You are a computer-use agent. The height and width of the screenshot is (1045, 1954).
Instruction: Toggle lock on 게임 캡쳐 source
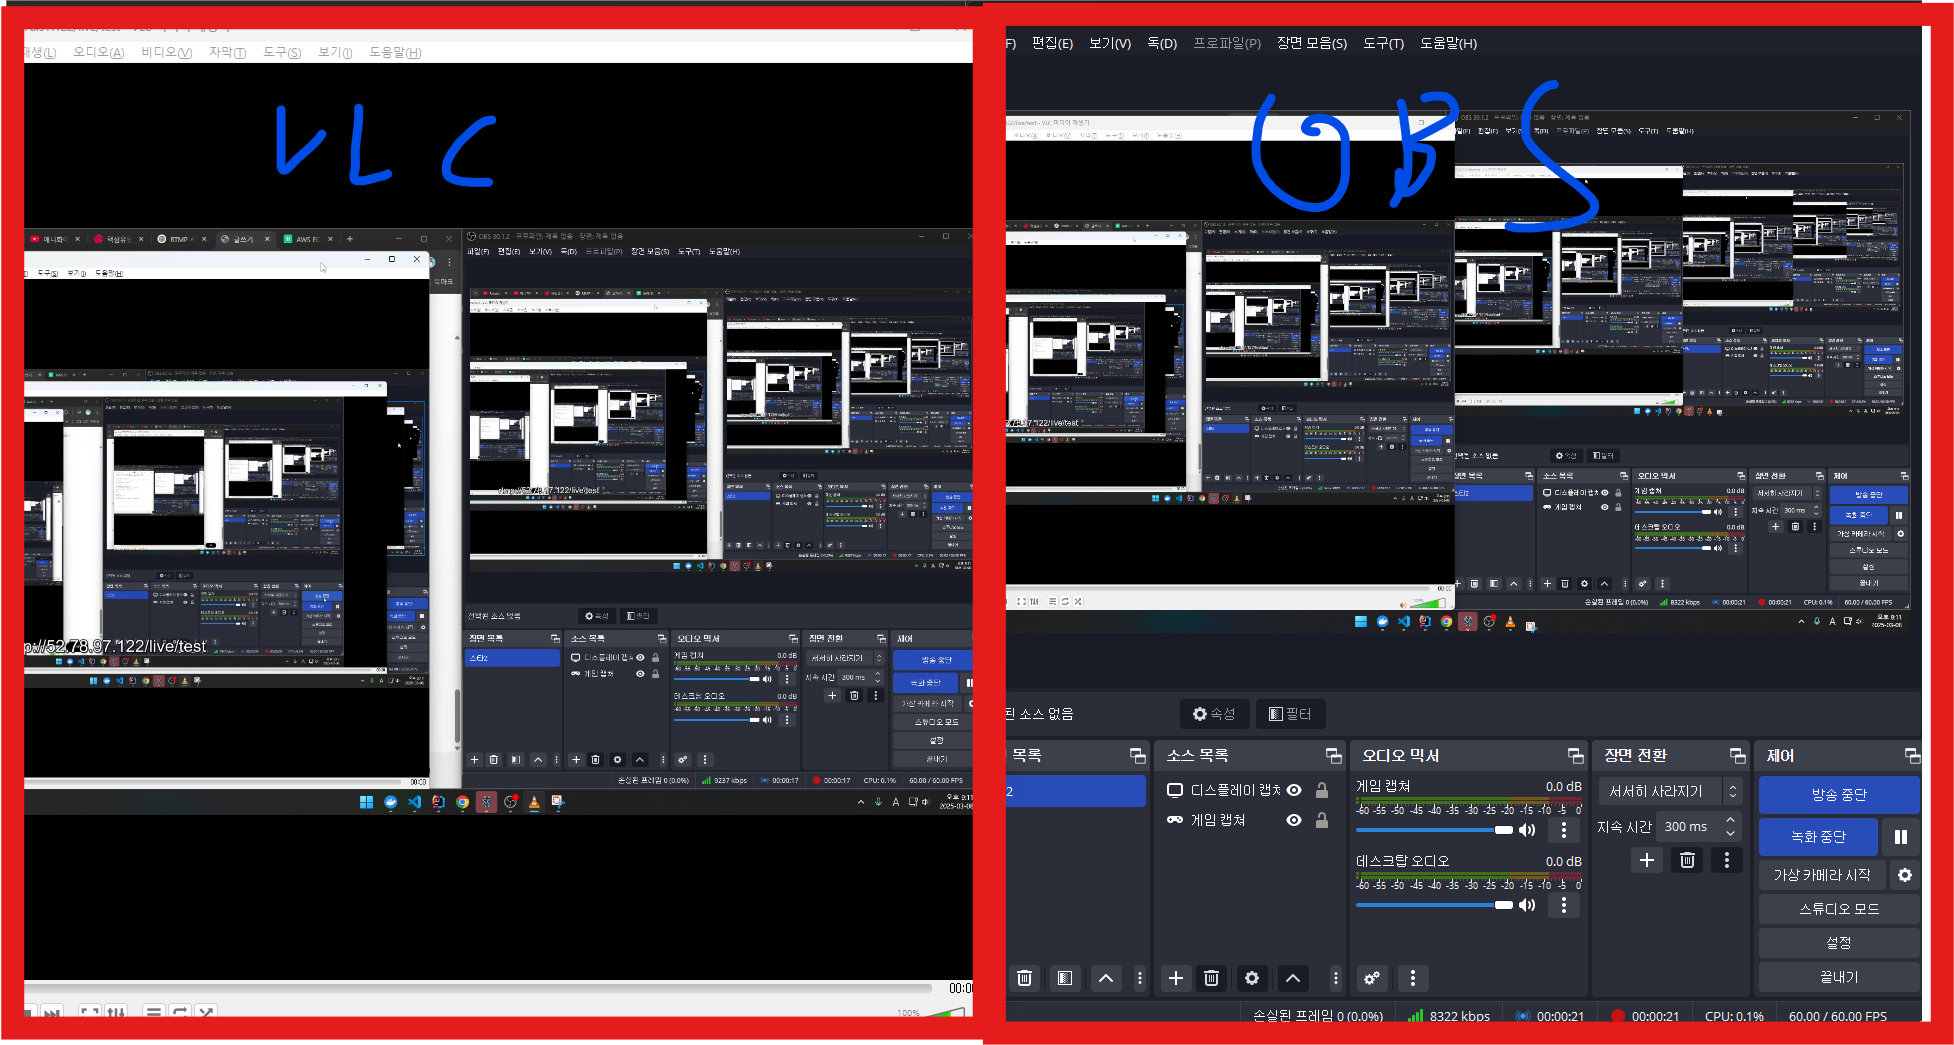point(1322,820)
